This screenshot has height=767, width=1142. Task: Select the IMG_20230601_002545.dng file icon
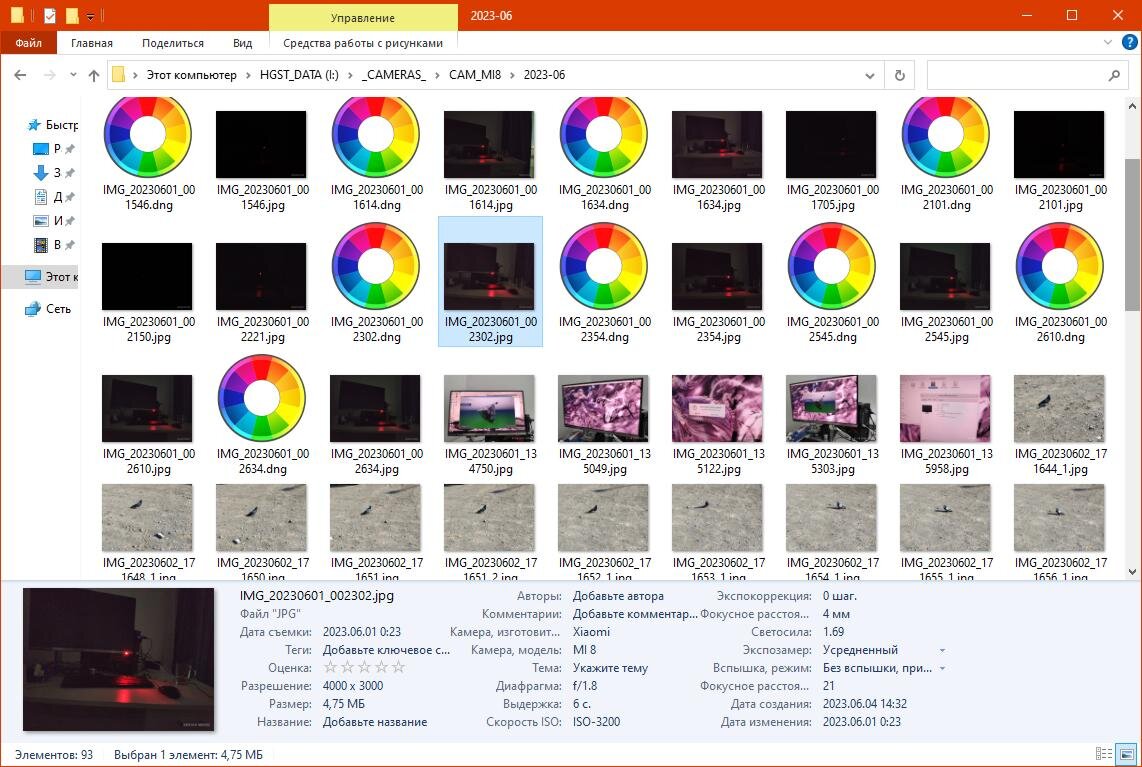tap(832, 266)
